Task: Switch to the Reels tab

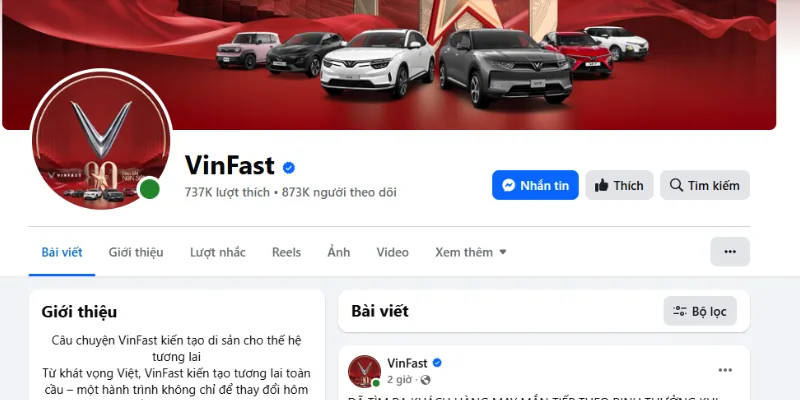Action: 286,252
